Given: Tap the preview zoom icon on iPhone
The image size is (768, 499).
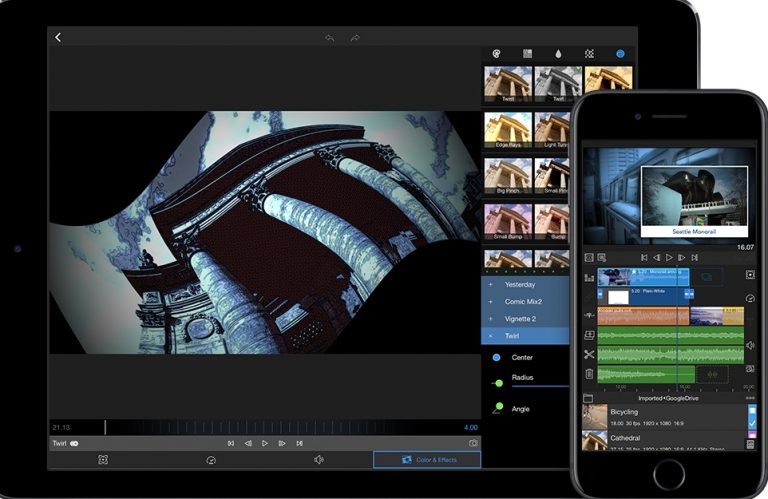Looking at the screenshot, I should pos(602,258).
